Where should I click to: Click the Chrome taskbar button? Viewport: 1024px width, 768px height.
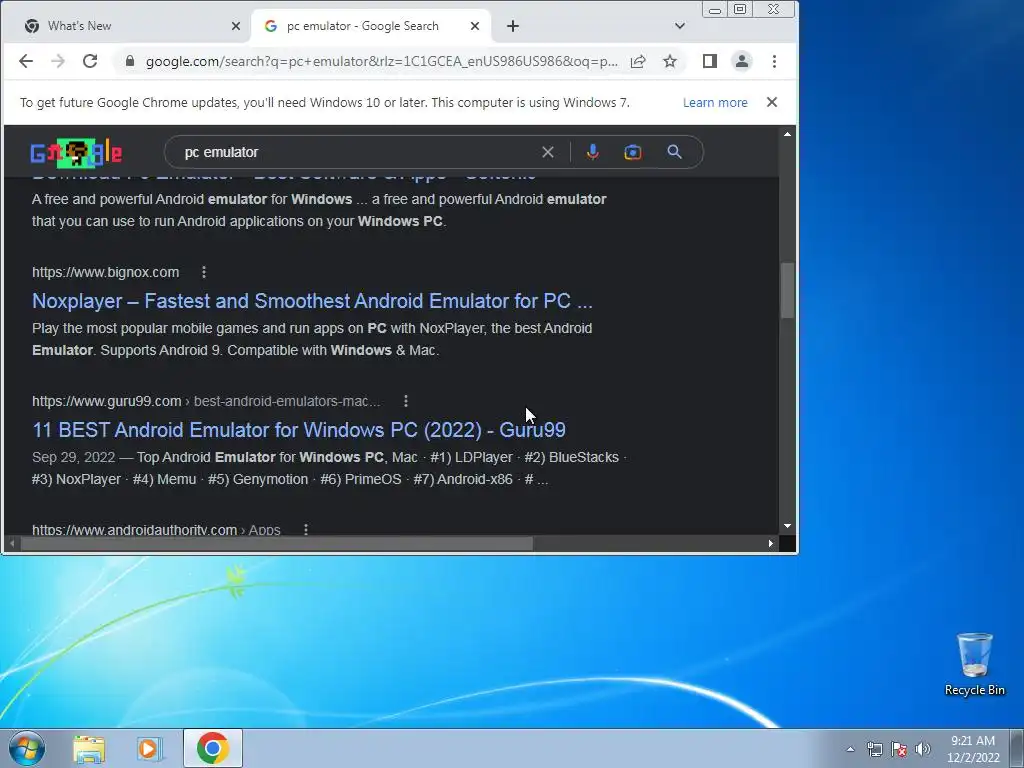[x=213, y=748]
